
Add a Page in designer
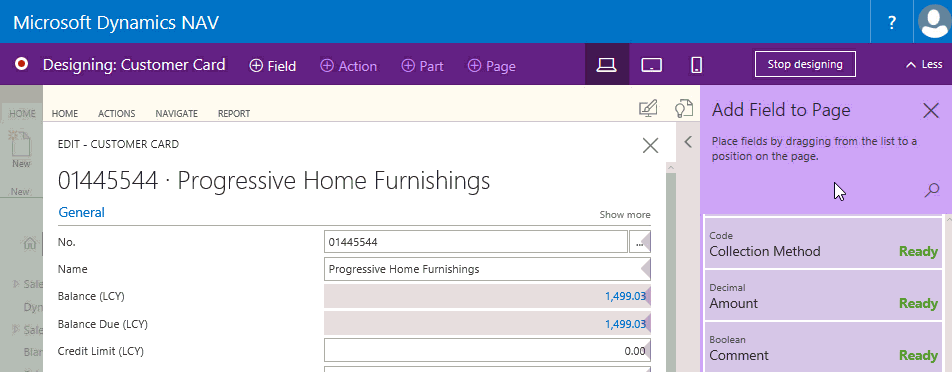491,66
